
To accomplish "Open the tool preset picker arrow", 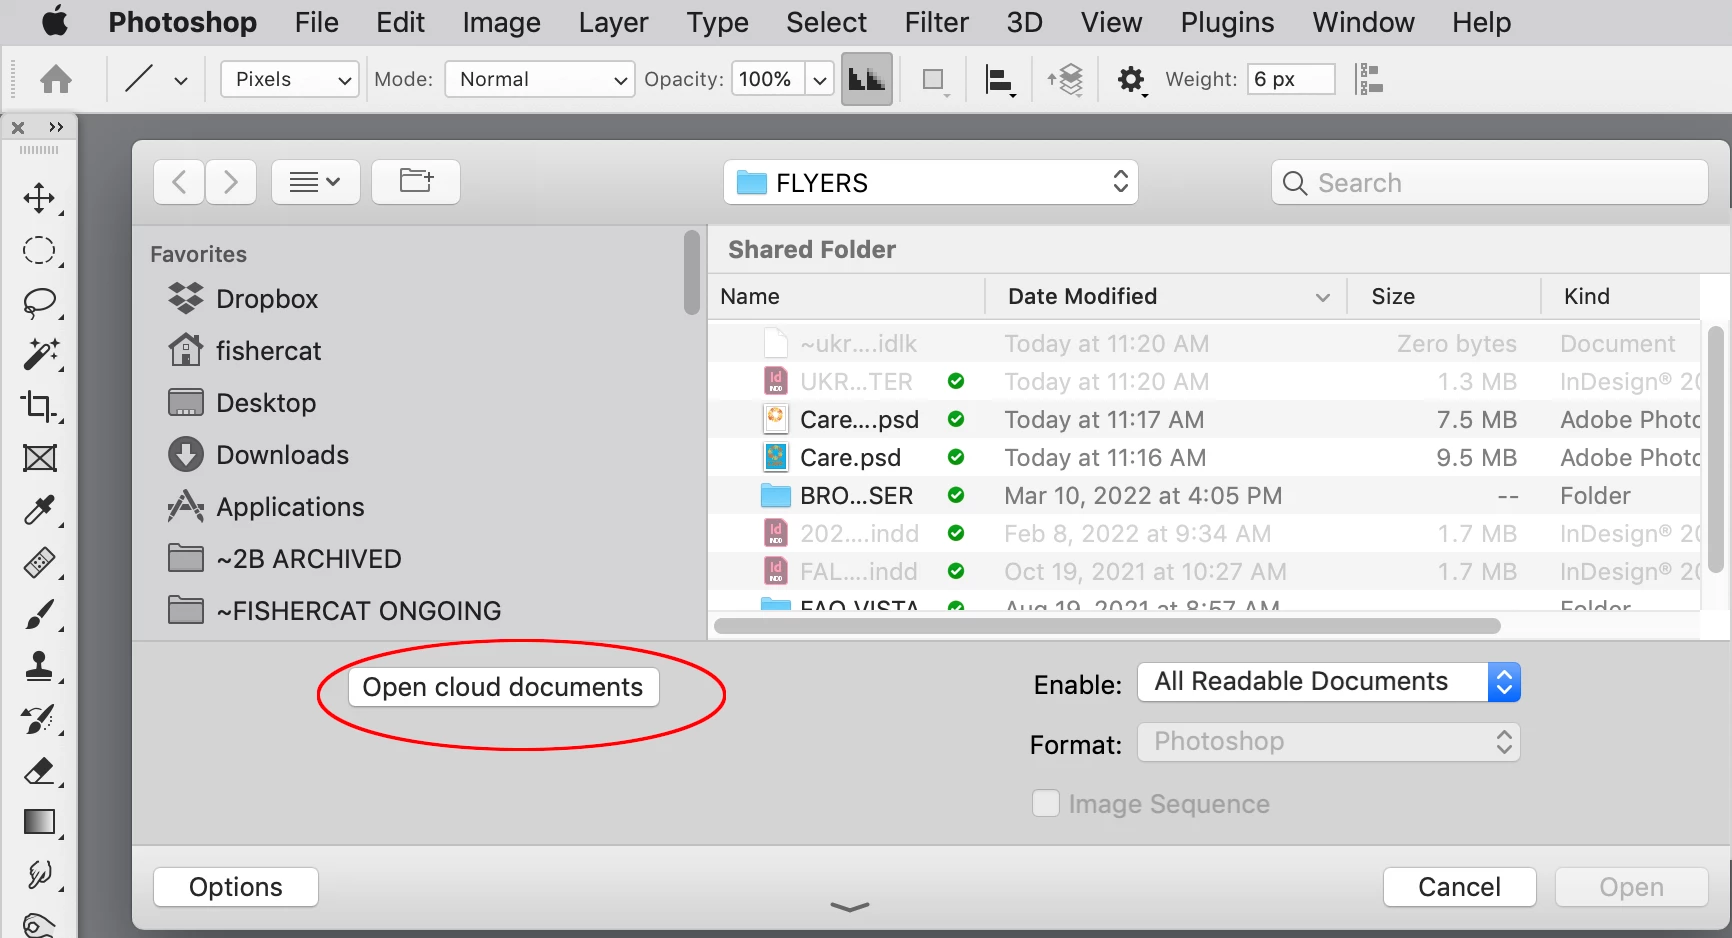I will pos(181,80).
